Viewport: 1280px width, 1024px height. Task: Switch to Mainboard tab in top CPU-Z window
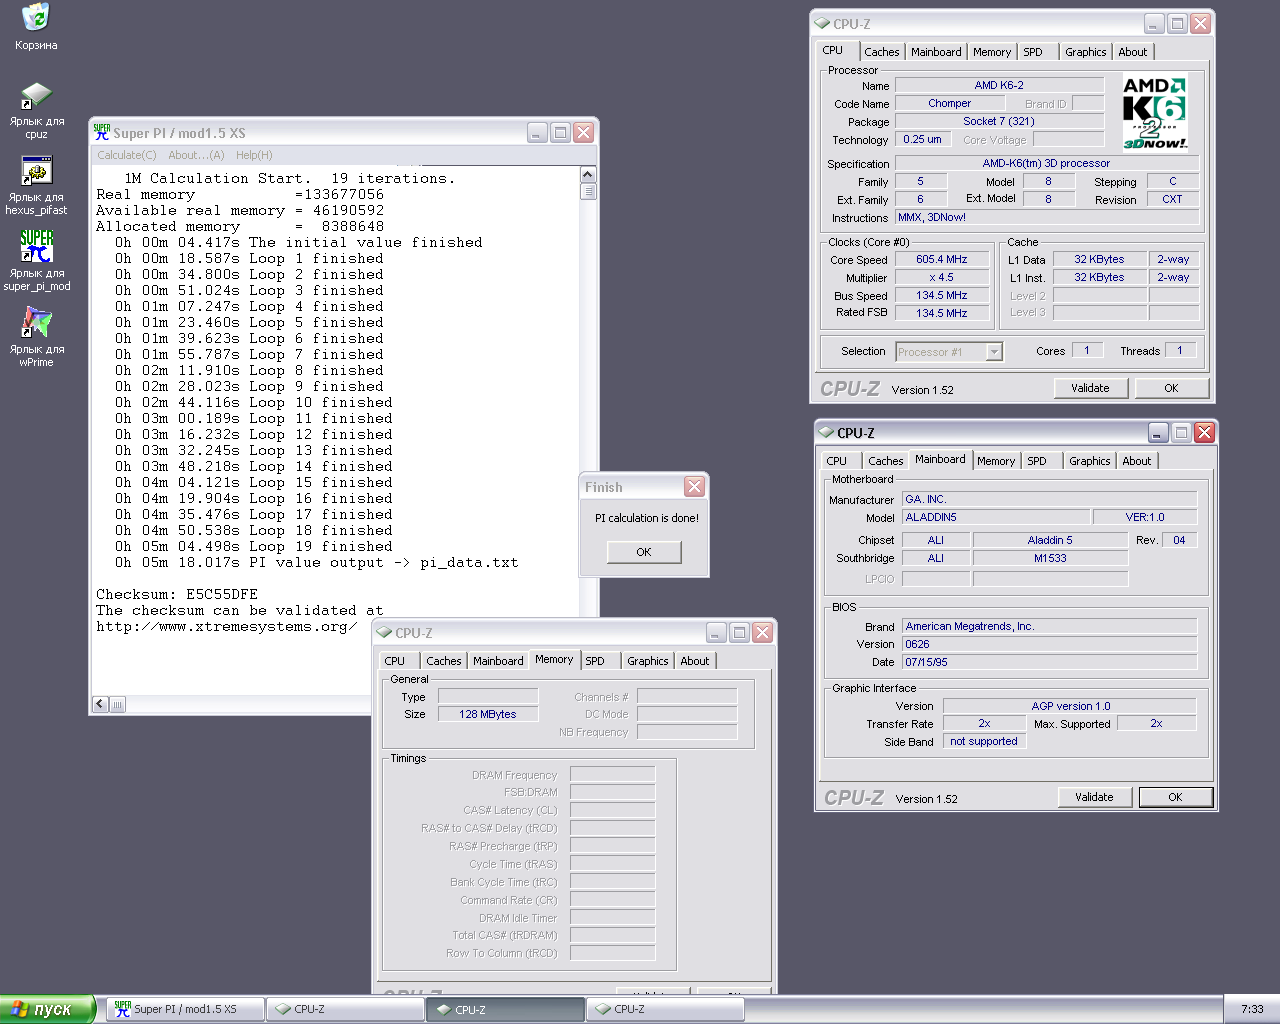click(x=936, y=52)
